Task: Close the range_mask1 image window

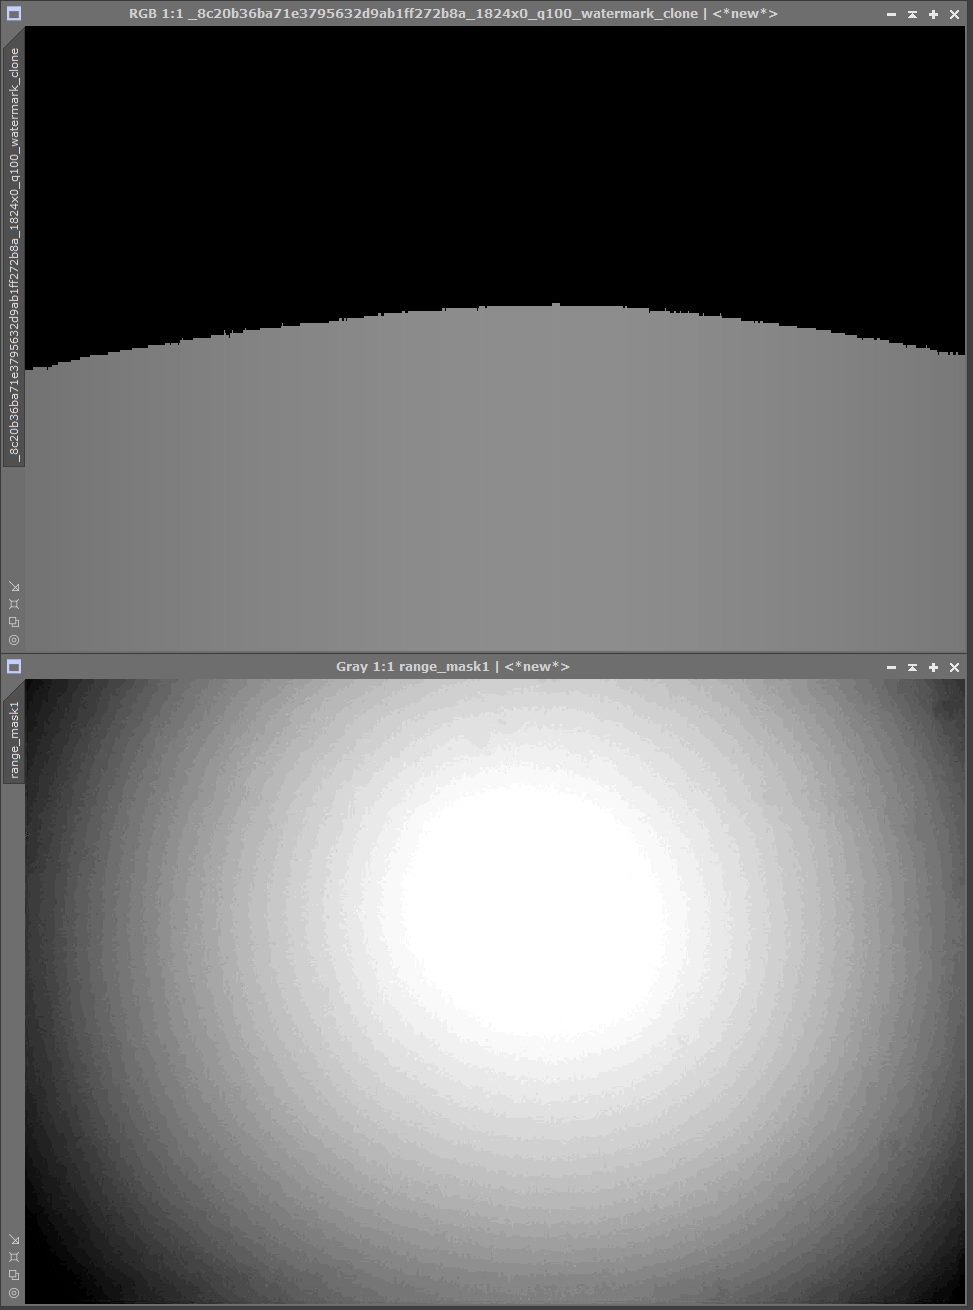Action: pyautogui.click(x=954, y=667)
